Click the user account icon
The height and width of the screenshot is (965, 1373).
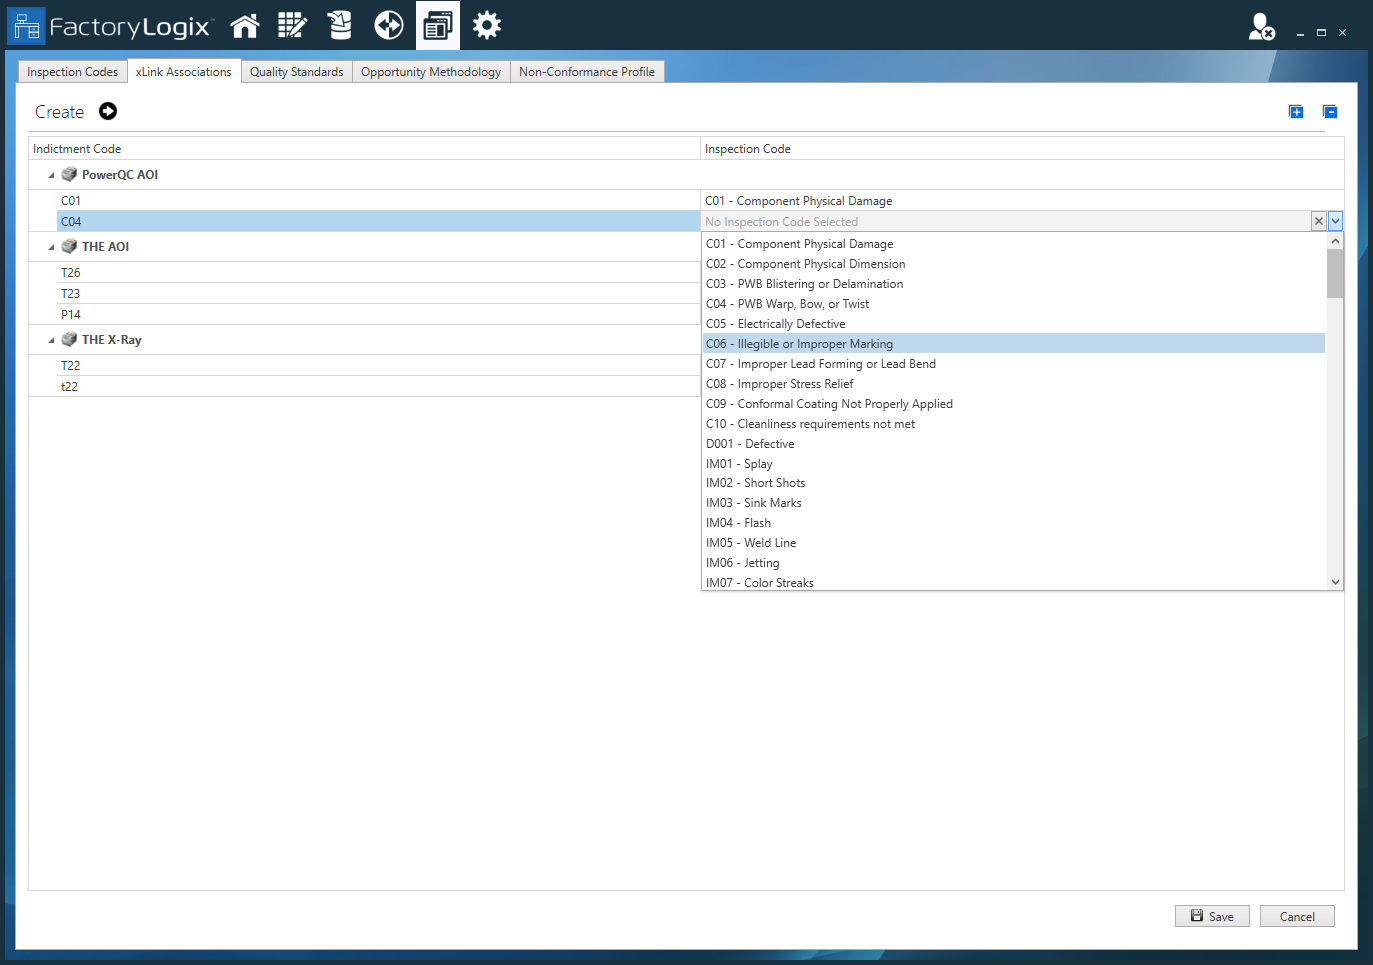coord(1261,27)
